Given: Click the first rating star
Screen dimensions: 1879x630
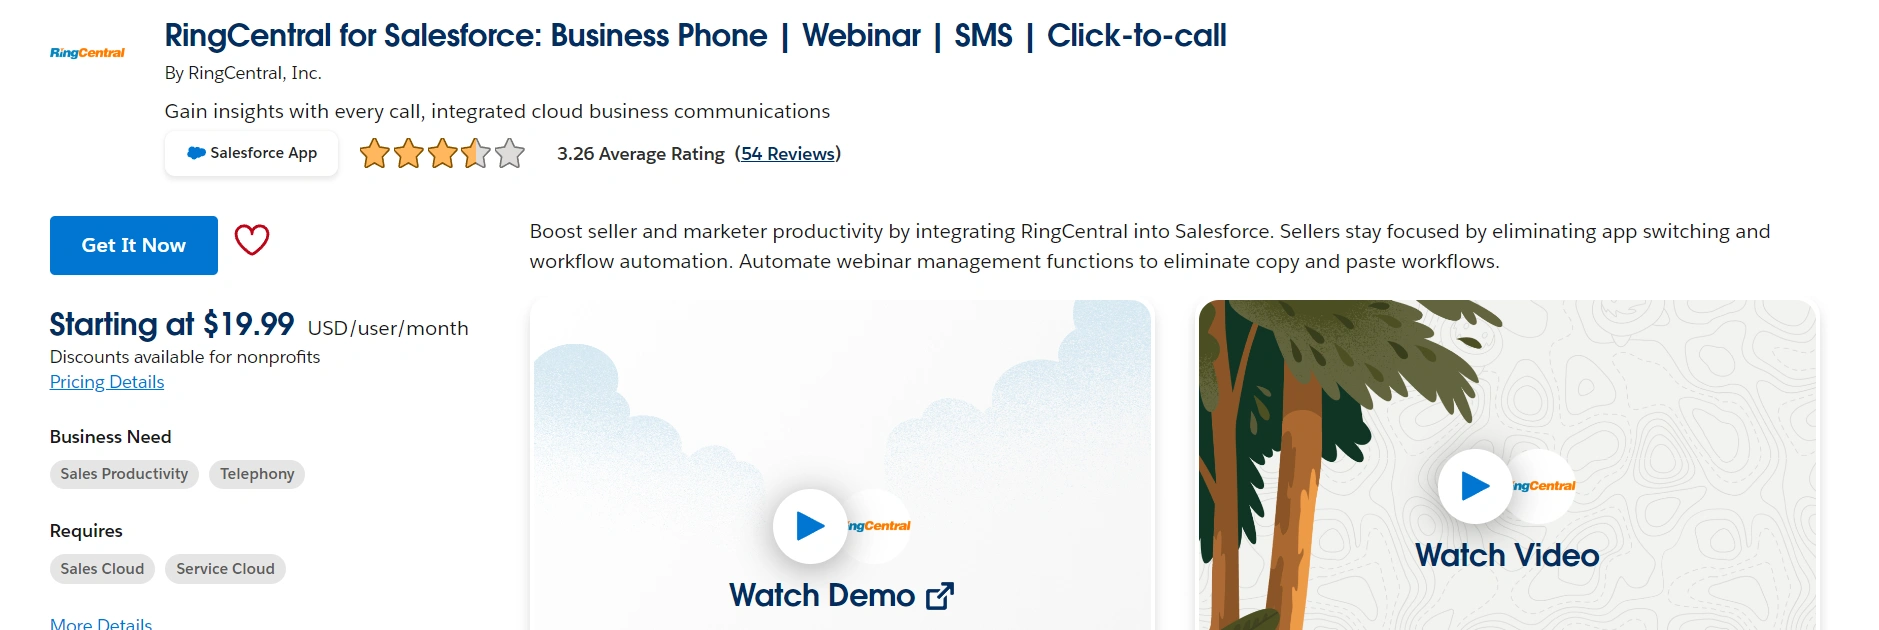Looking at the screenshot, I should coord(375,154).
